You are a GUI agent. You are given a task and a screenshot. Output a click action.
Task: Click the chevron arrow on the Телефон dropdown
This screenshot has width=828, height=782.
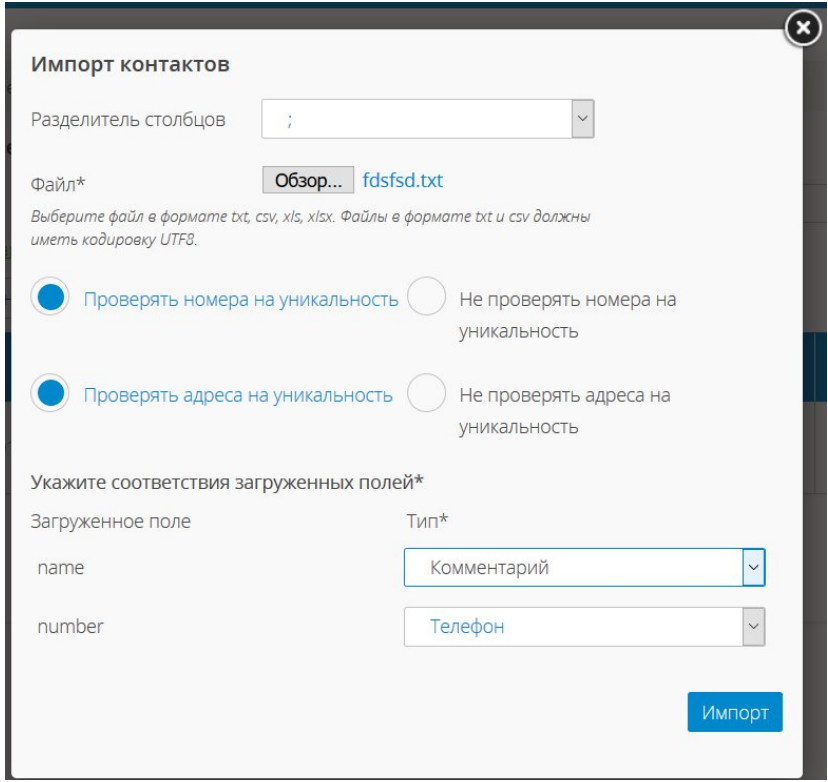pyautogui.click(x=753, y=627)
